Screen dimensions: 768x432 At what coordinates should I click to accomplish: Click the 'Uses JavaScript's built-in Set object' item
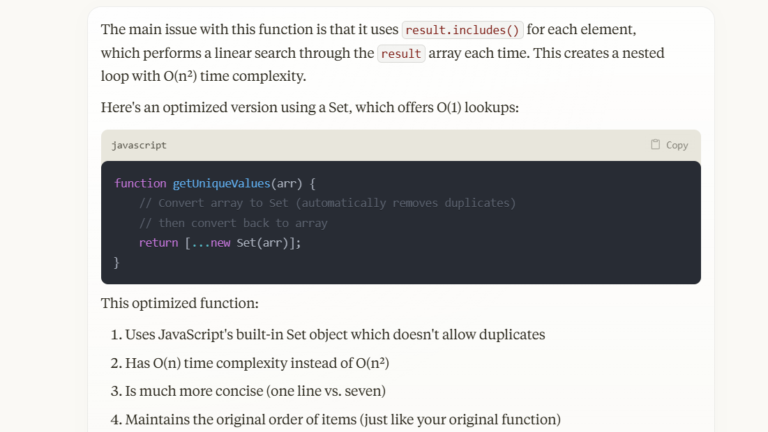[x=335, y=334]
